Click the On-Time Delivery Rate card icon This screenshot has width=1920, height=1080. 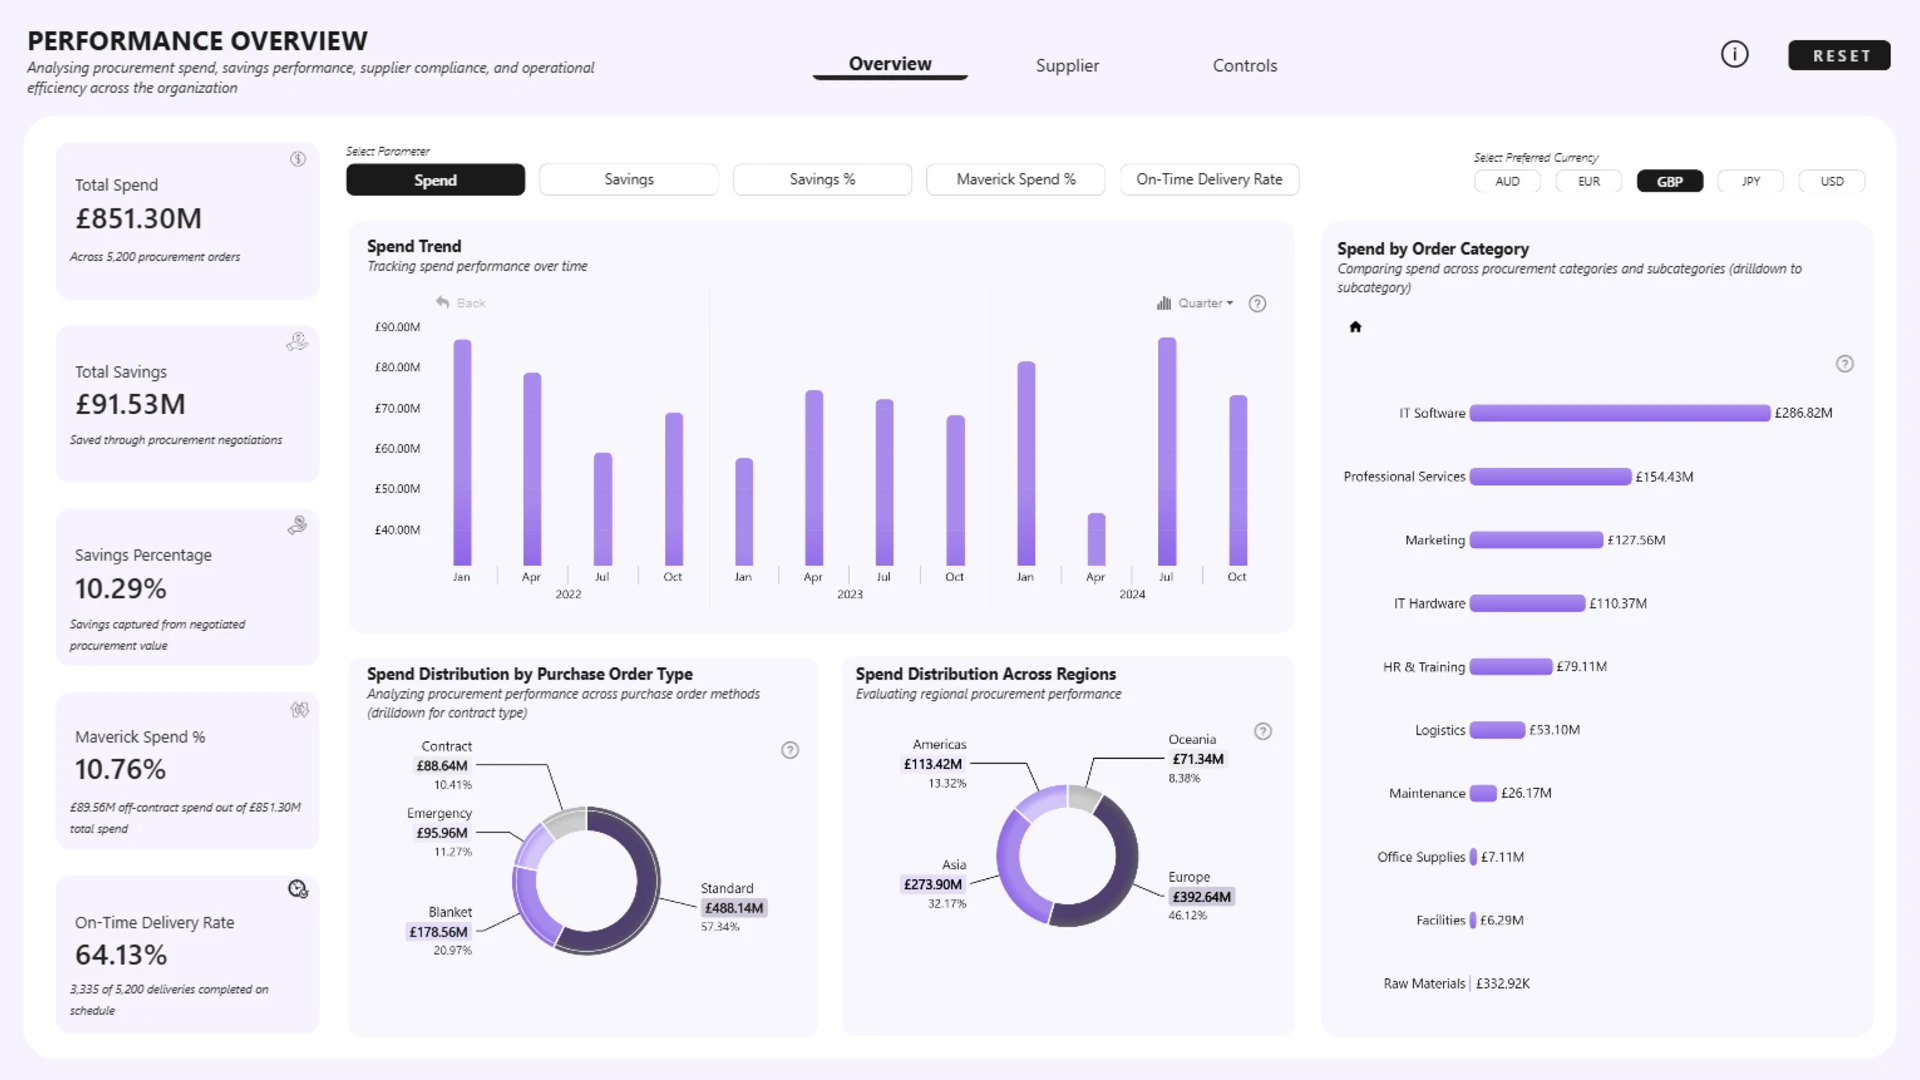click(298, 889)
